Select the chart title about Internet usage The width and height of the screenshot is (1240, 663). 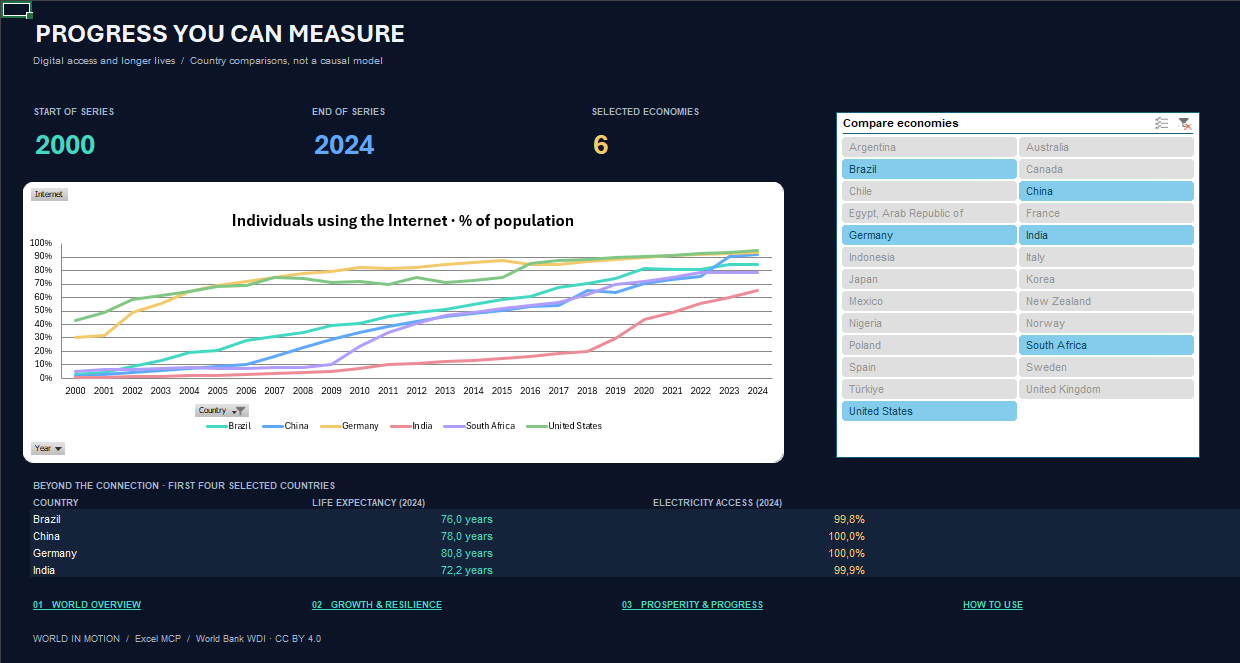coord(403,220)
